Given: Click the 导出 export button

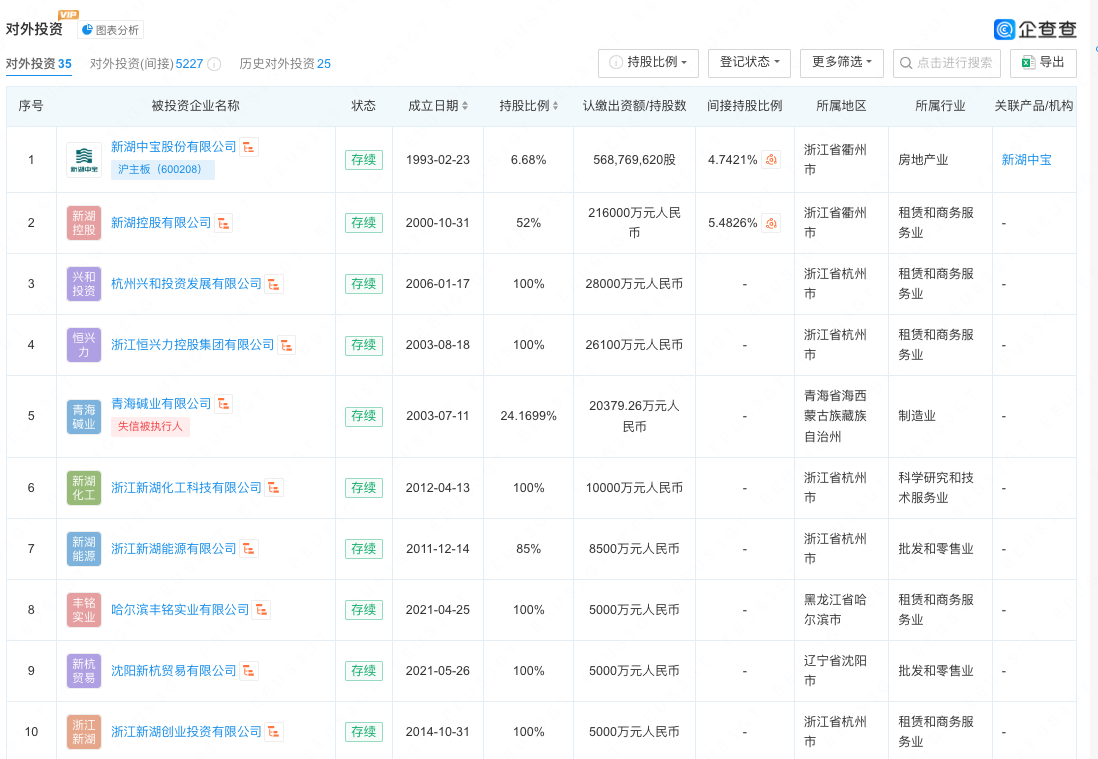Looking at the screenshot, I should coord(1043,63).
